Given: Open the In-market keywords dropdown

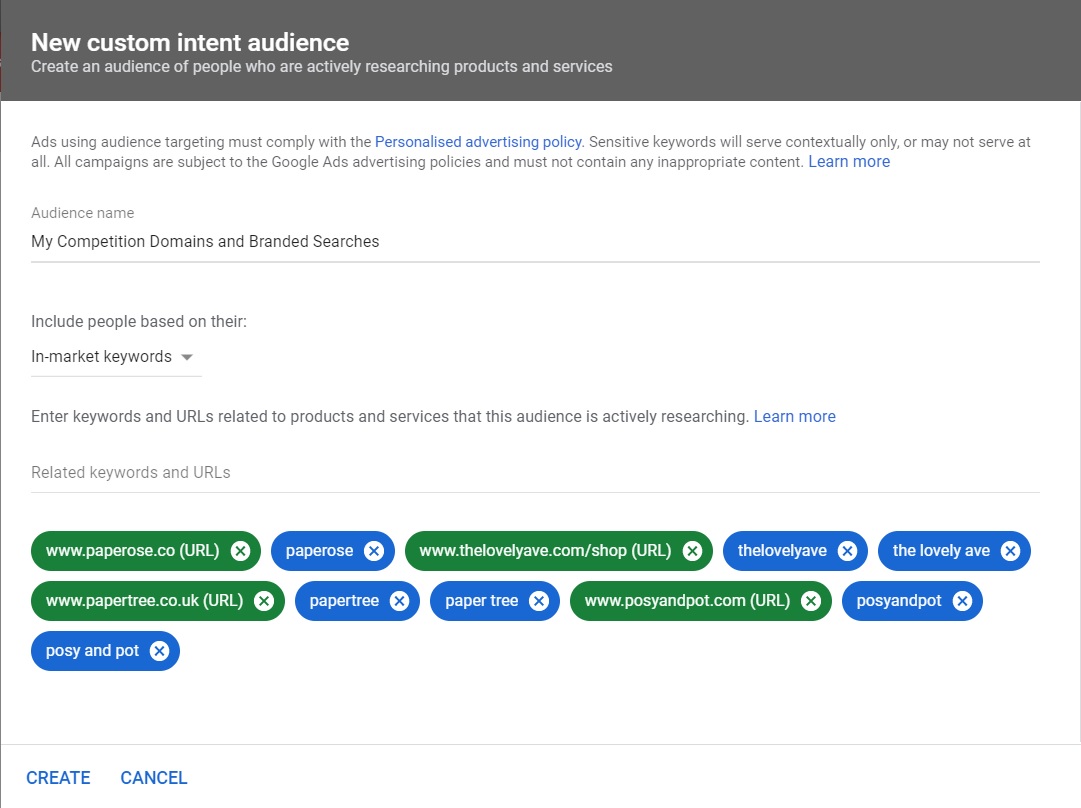Looking at the screenshot, I should click(x=116, y=357).
